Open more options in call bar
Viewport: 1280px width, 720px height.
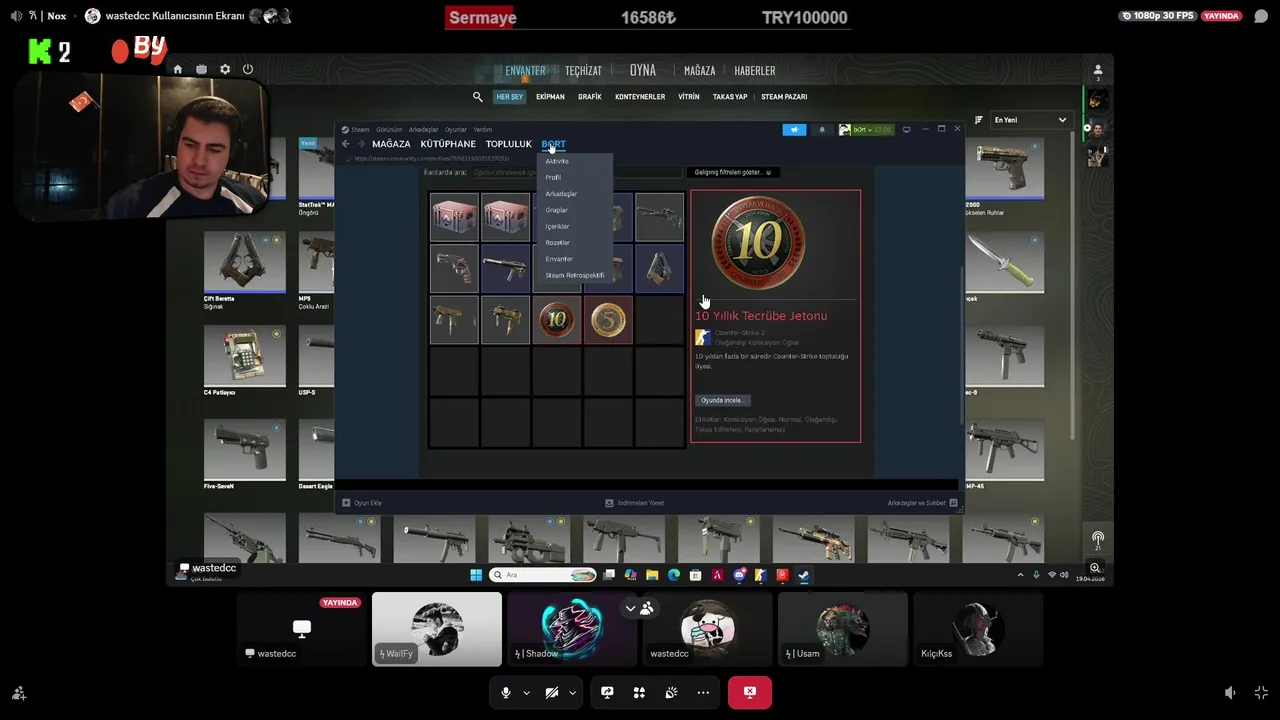pyautogui.click(x=703, y=692)
